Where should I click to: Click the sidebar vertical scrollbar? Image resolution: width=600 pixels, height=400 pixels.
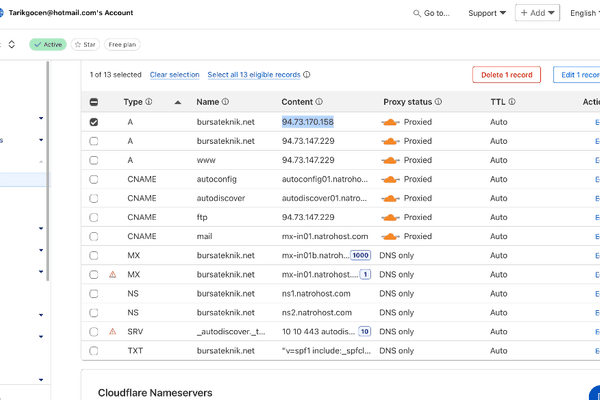click(x=48, y=171)
